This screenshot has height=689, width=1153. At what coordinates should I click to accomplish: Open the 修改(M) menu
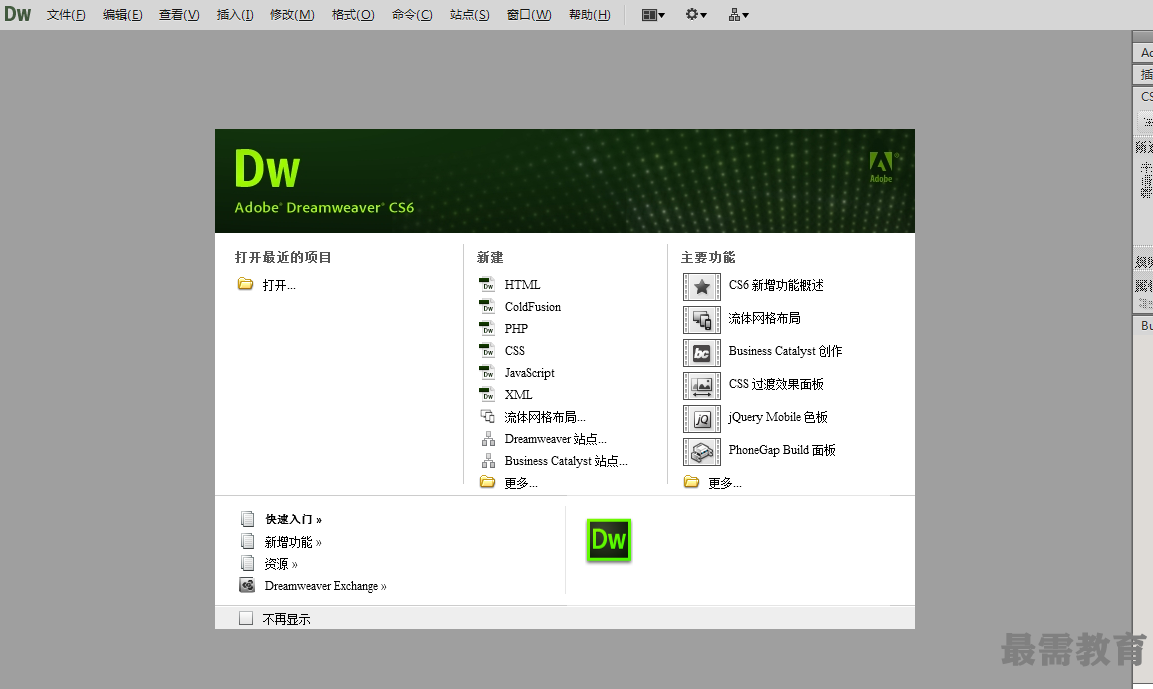coord(293,15)
